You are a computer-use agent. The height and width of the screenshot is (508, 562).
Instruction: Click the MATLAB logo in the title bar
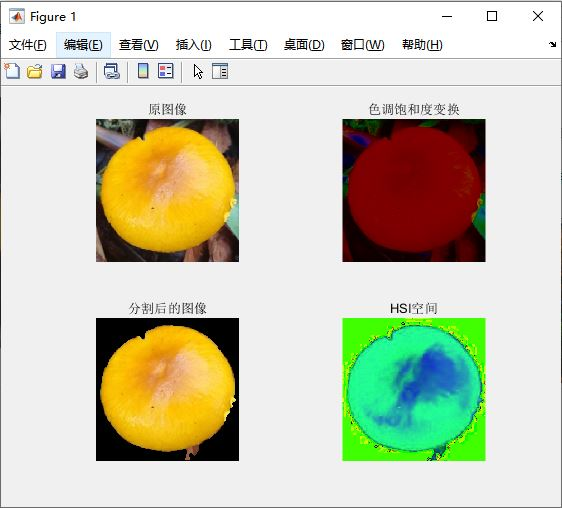point(16,16)
